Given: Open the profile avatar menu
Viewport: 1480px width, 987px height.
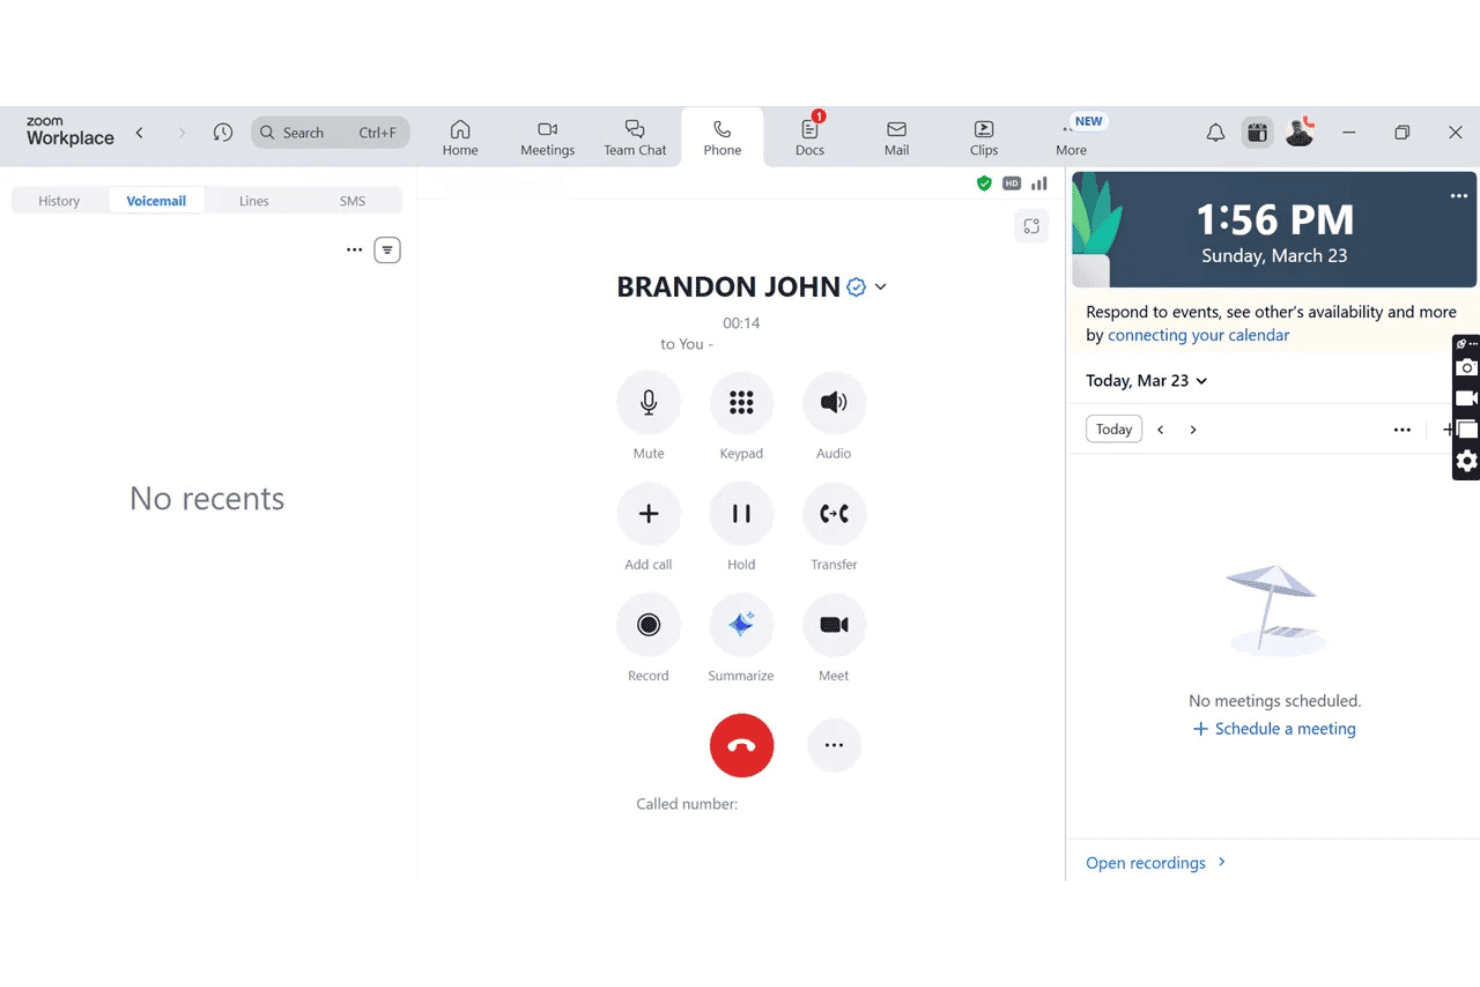Looking at the screenshot, I should click(1299, 132).
